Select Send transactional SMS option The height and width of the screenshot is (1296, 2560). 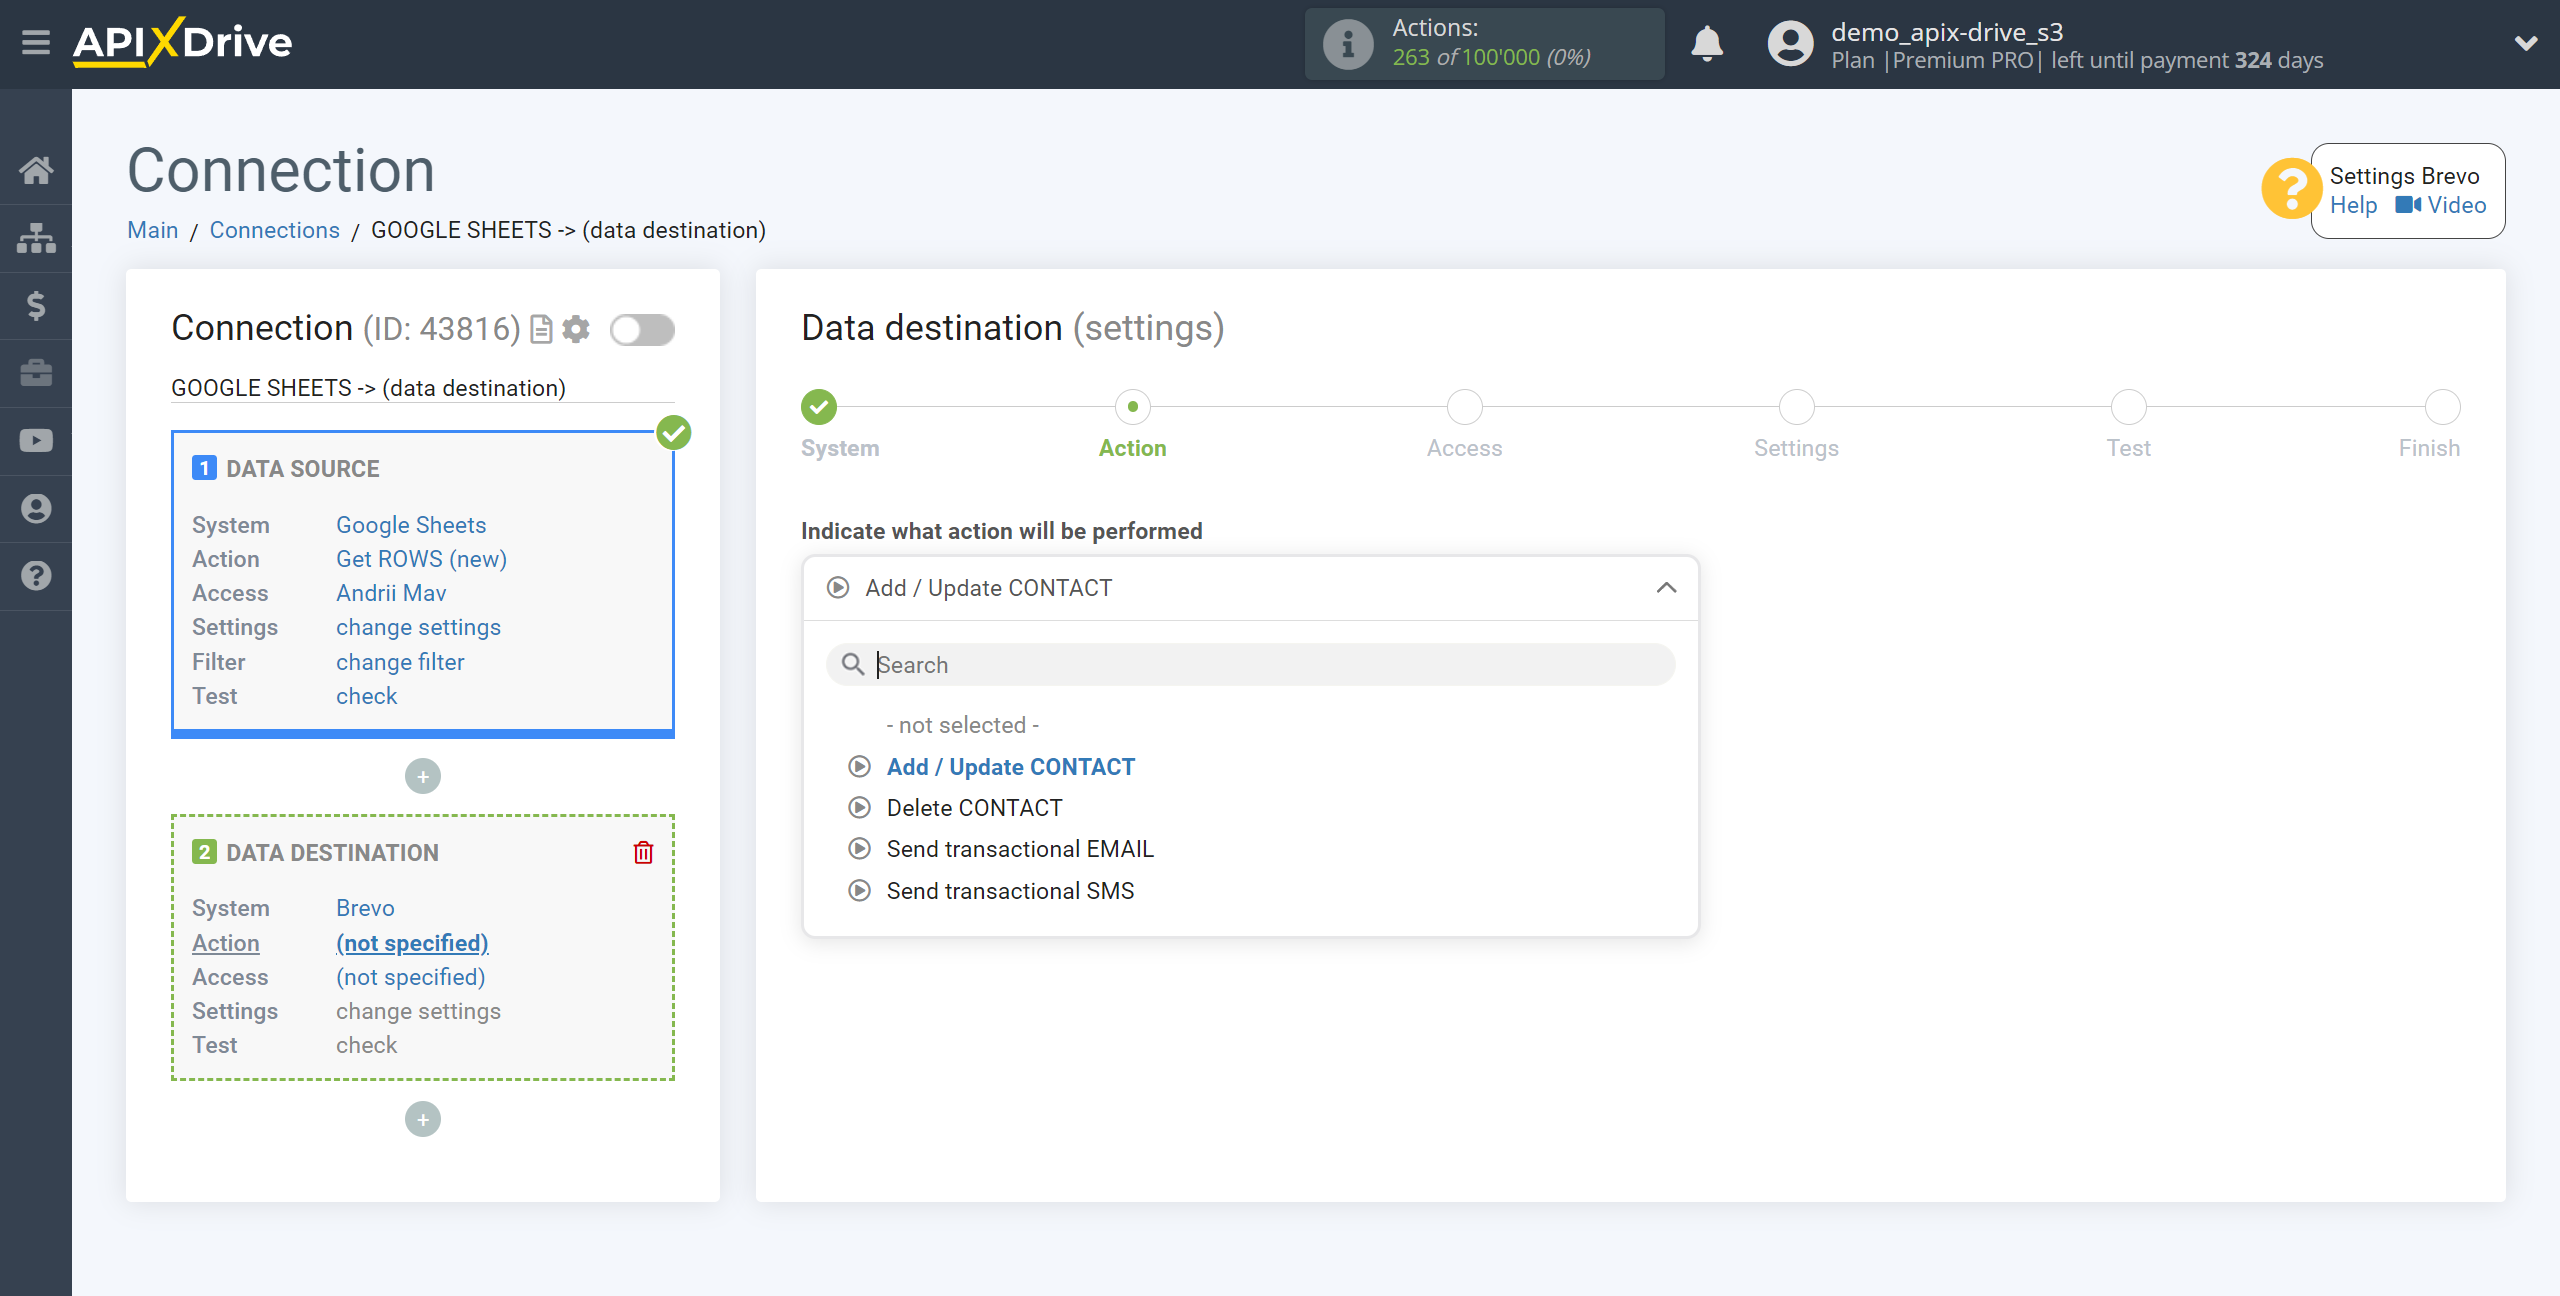click(x=1010, y=891)
